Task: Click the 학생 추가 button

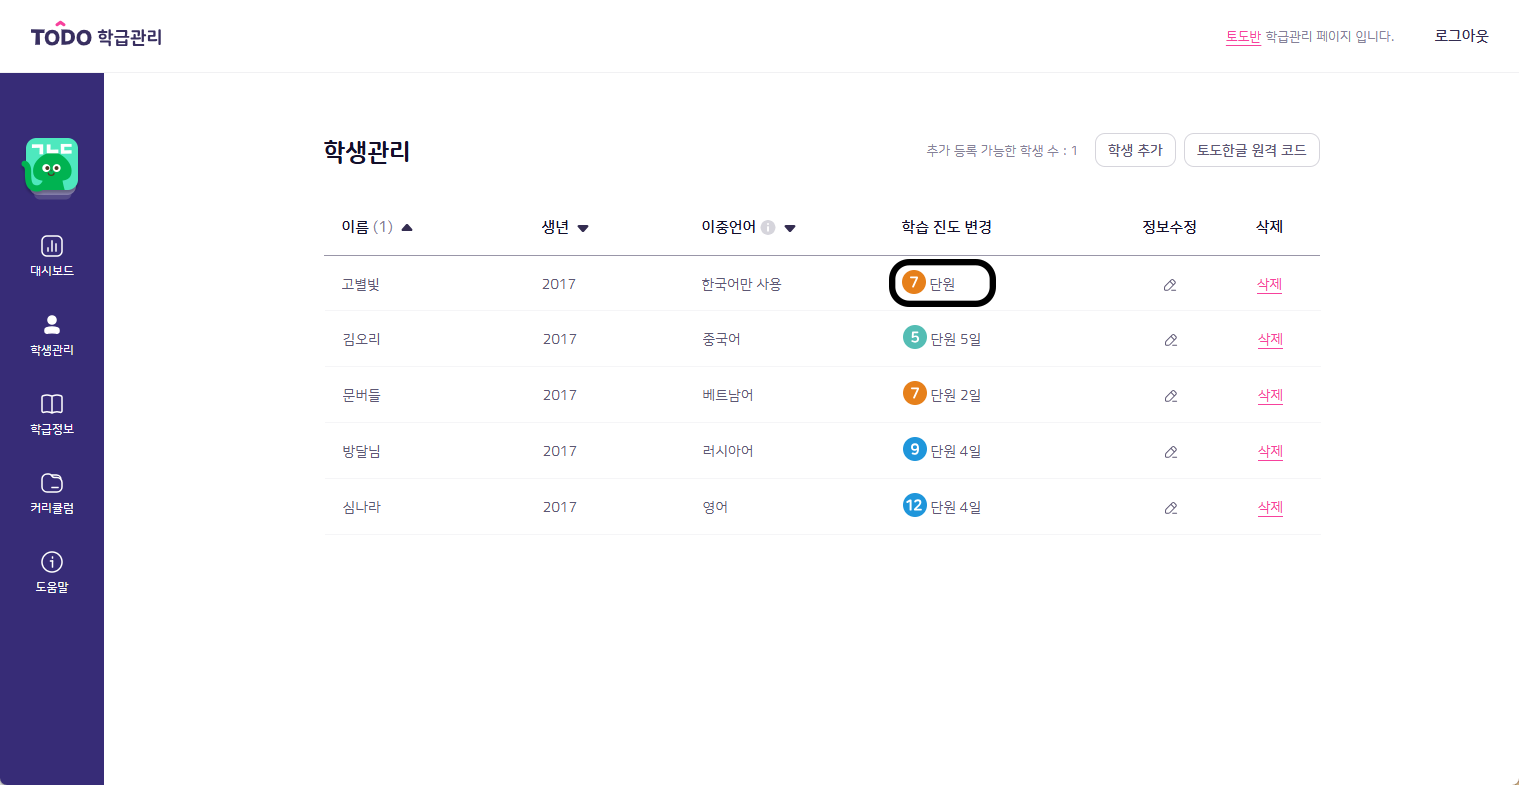Action: pos(1135,150)
